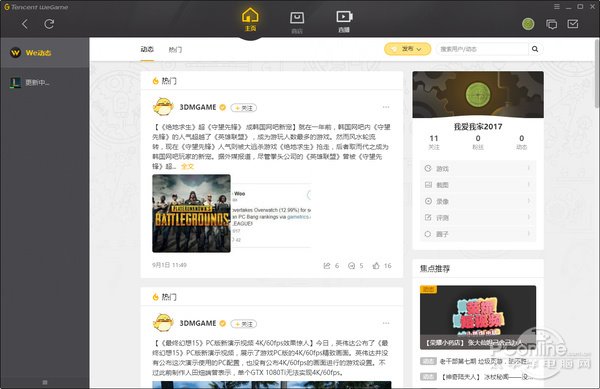Open more options on 绝地求生 post

click(386, 107)
